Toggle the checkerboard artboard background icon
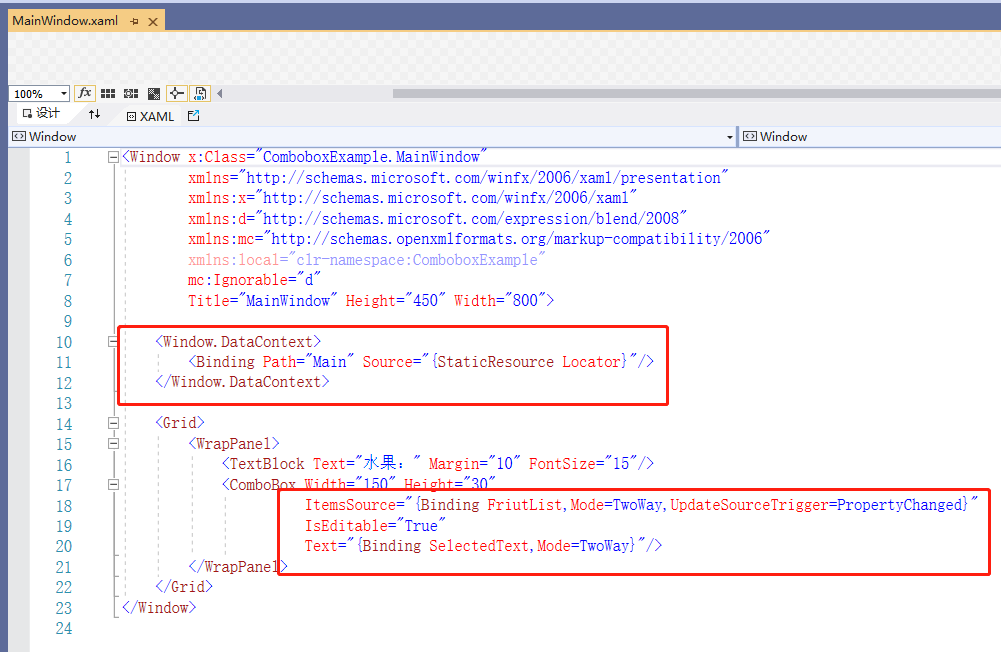 coord(154,93)
